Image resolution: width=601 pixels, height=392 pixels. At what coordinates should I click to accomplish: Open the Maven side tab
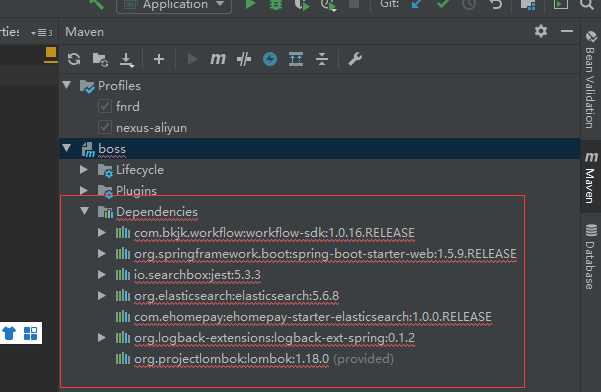(x=591, y=178)
